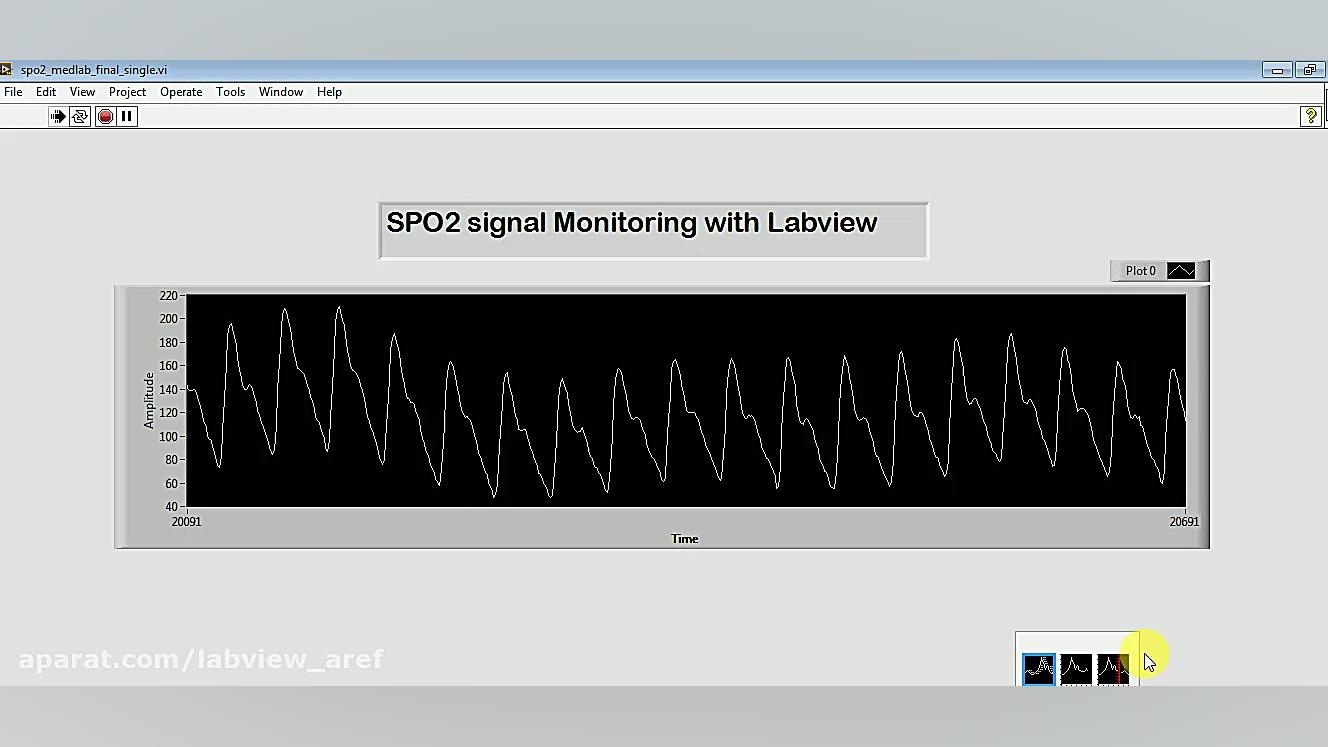Click the x-axis end value 20691

pos(1184,521)
